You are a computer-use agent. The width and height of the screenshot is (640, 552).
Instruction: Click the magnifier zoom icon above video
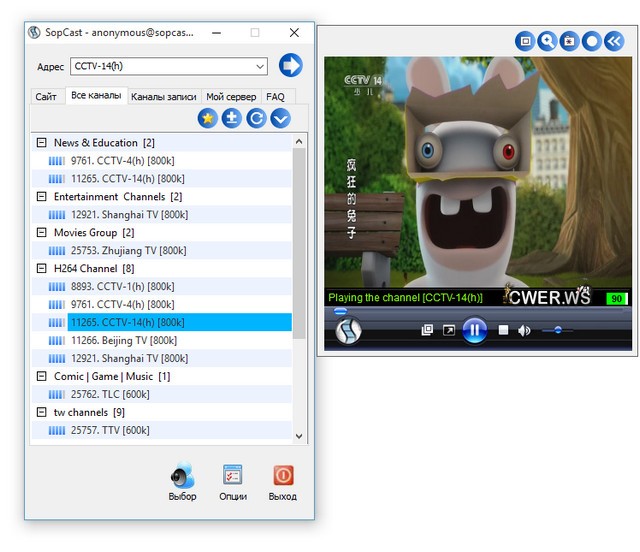pos(547,41)
